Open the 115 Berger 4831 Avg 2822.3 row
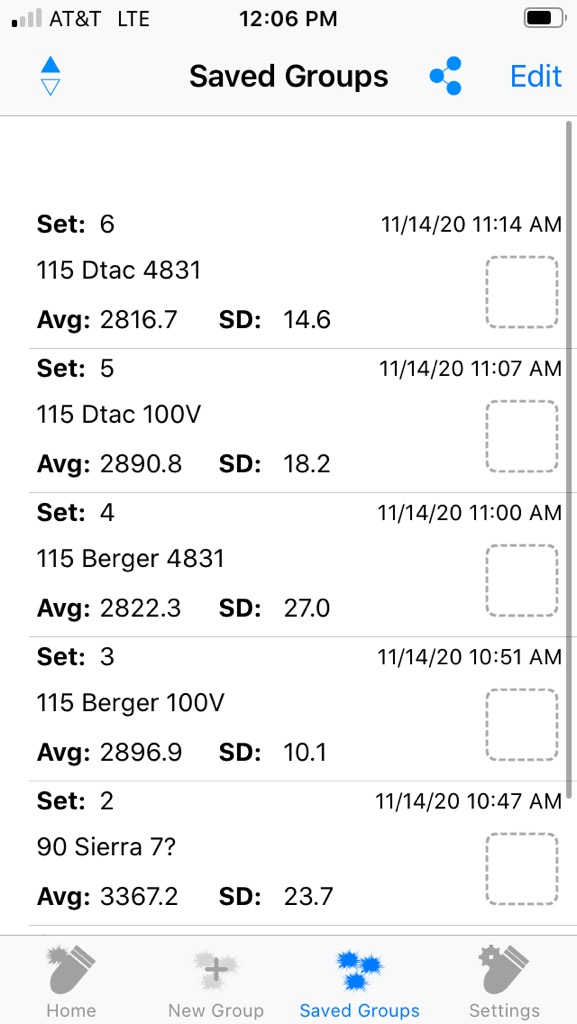577x1024 pixels. click(297, 565)
